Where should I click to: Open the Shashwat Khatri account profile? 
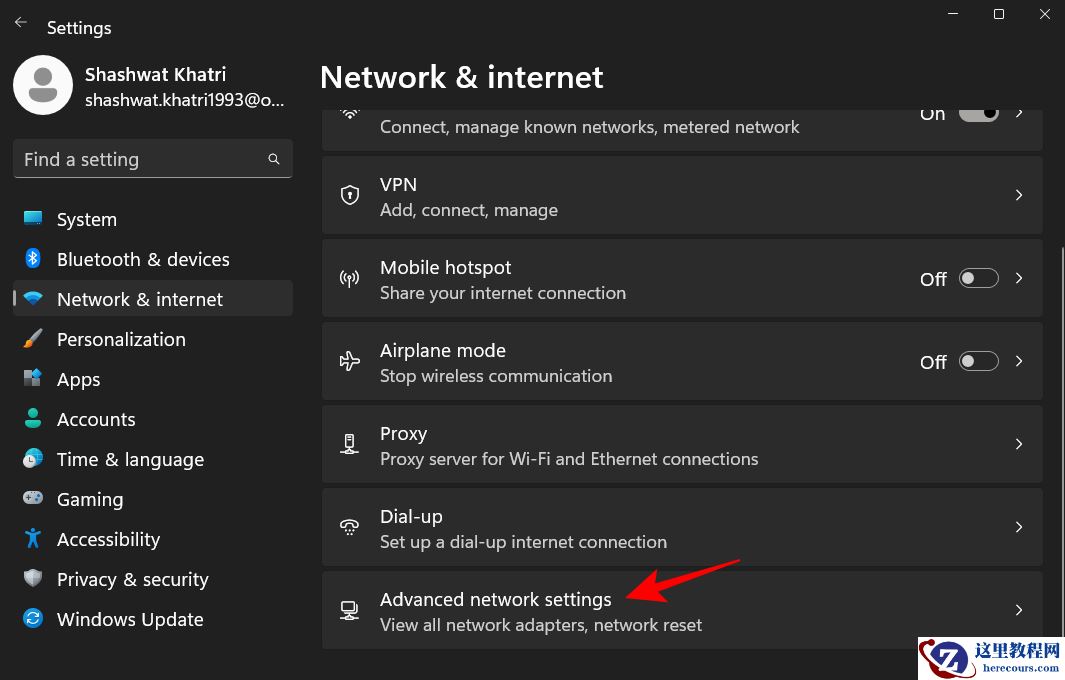click(x=150, y=86)
